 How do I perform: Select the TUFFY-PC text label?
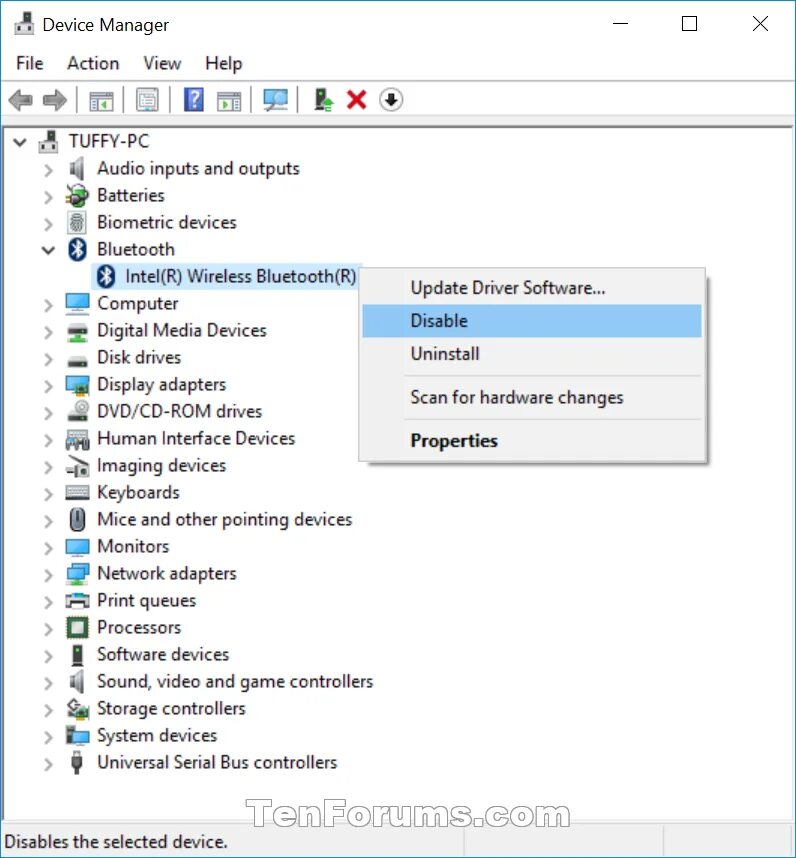[x=109, y=141]
